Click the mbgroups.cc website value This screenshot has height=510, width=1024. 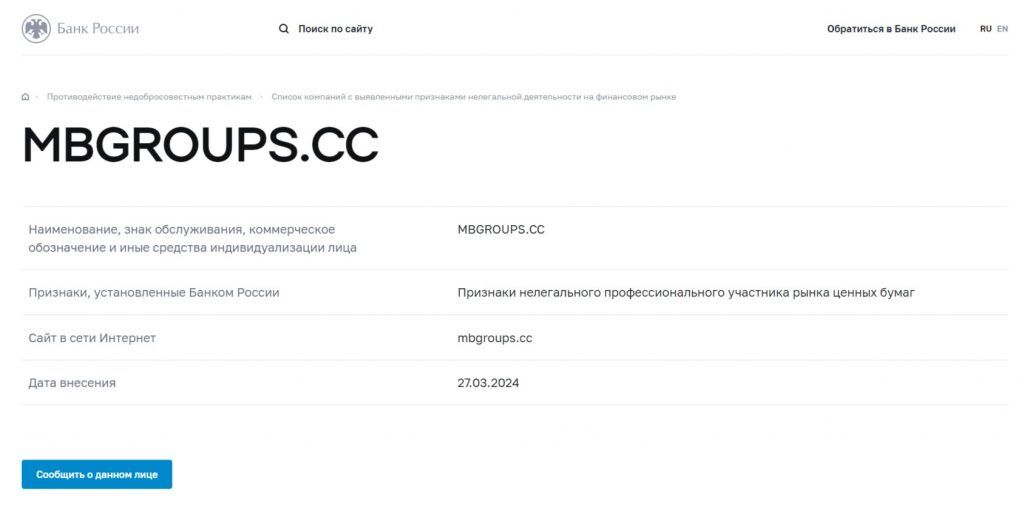[494, 338]
